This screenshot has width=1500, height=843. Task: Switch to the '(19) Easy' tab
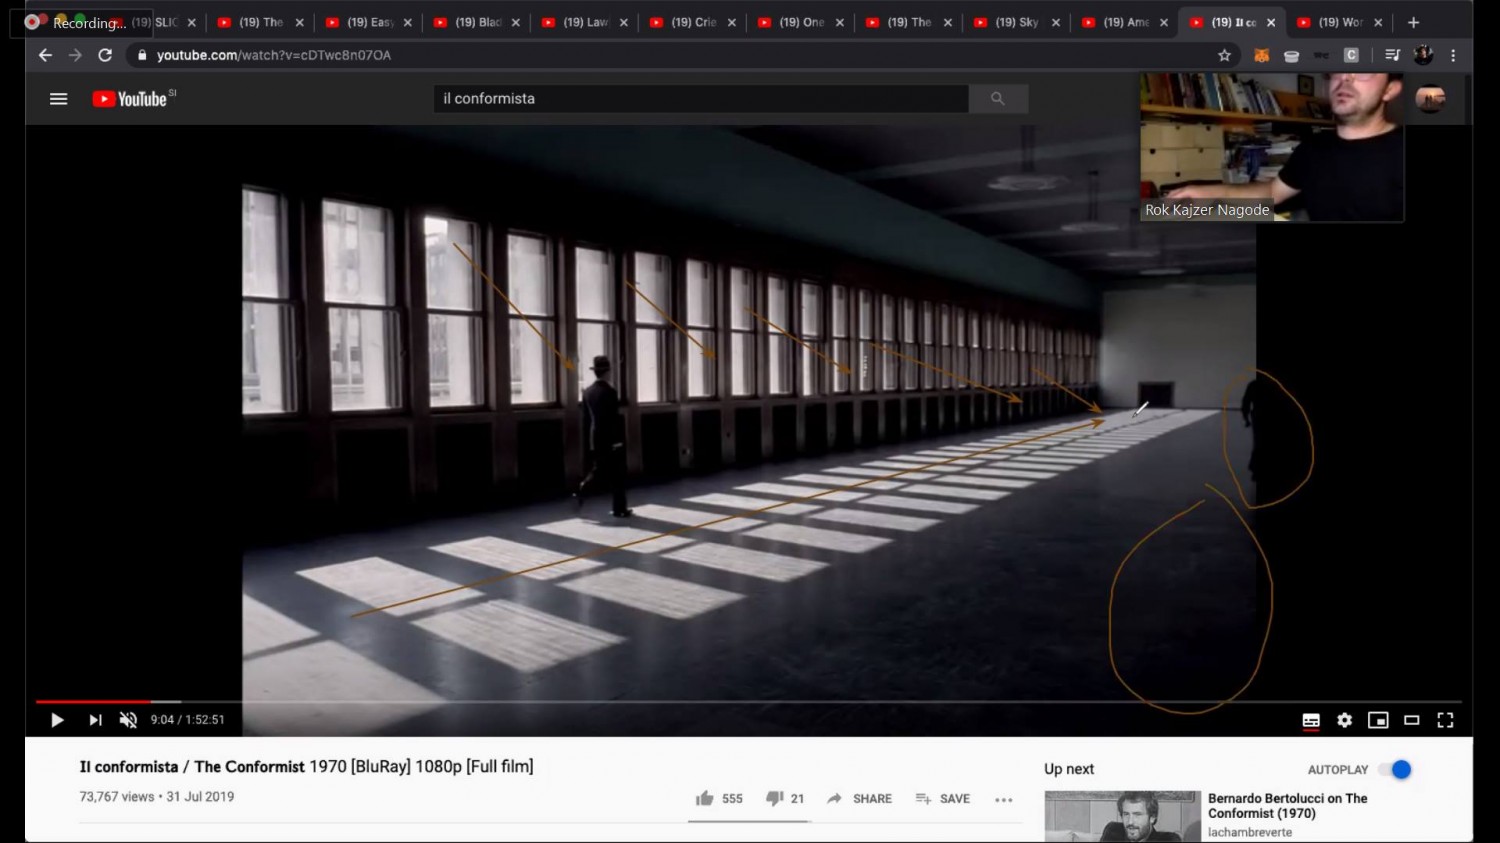(x=368, y=22)
